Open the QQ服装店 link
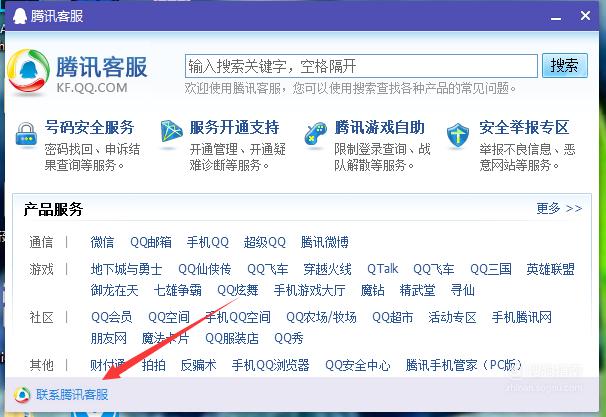 point(232,338)
